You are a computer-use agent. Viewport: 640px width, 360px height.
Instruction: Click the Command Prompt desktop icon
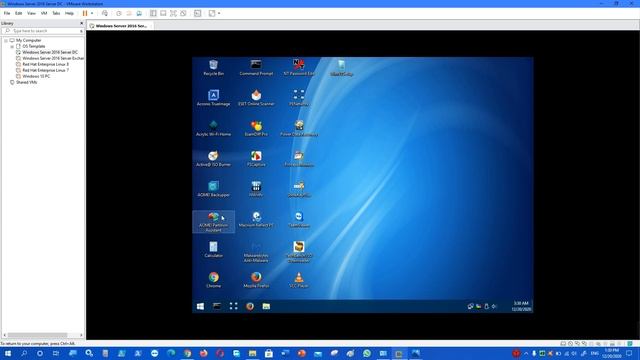pyautogui.click(x=256, y=68)
